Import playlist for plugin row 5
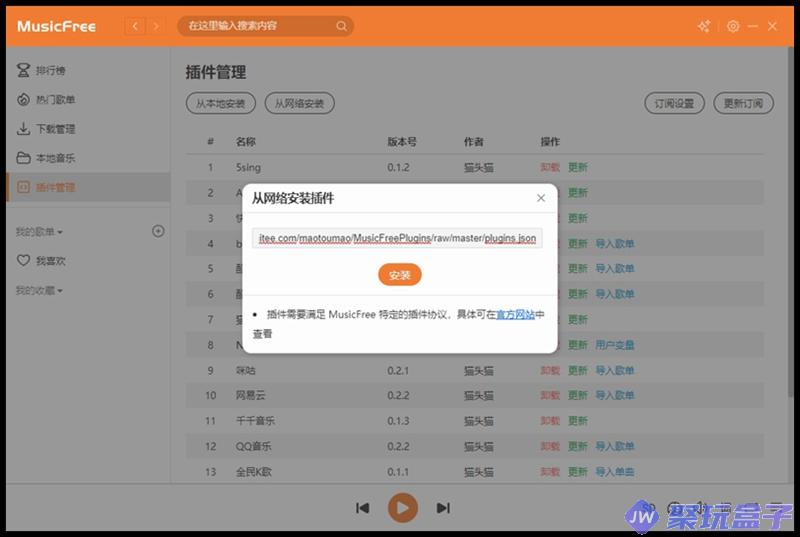800x537 pixels. (x=615, y=269)
